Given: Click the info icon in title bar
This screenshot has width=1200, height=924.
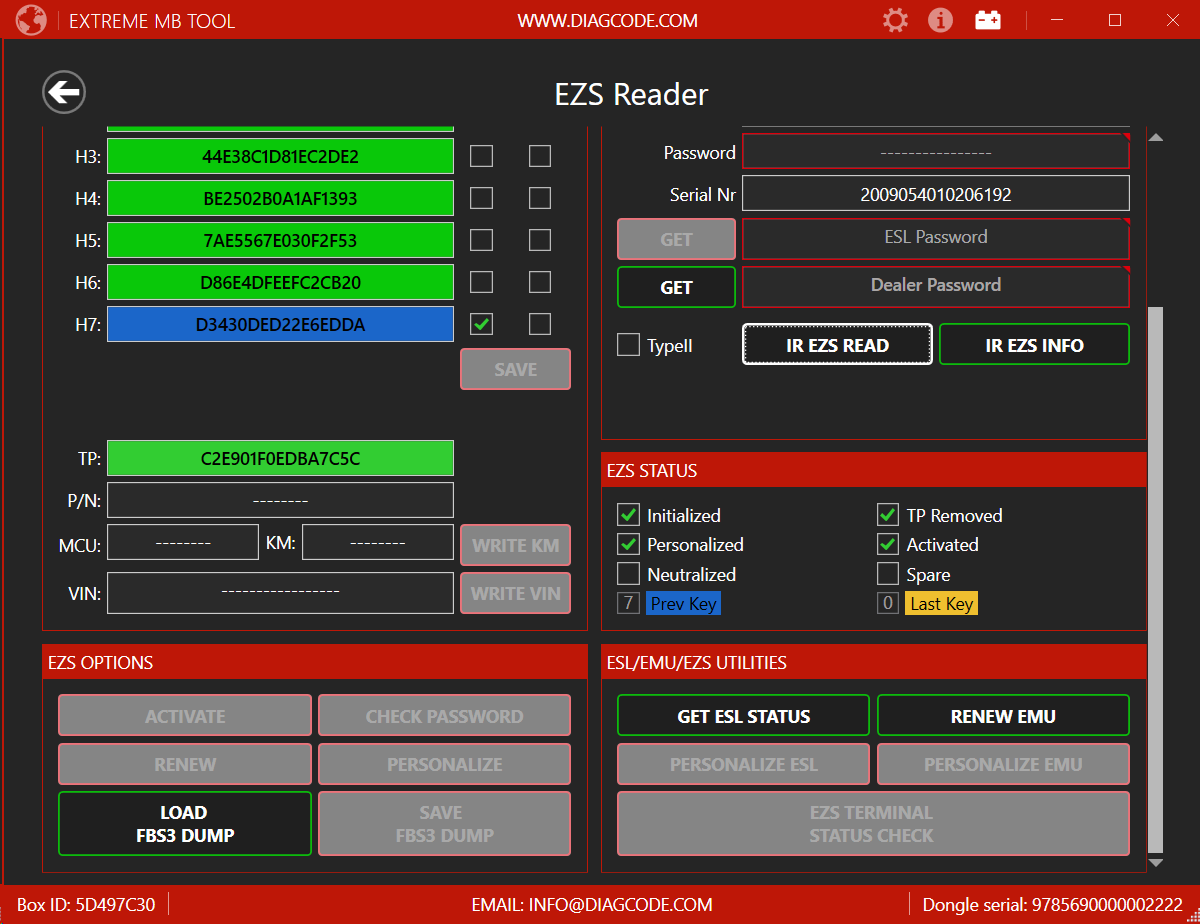Looking at the screenshot, I should 940,20.
